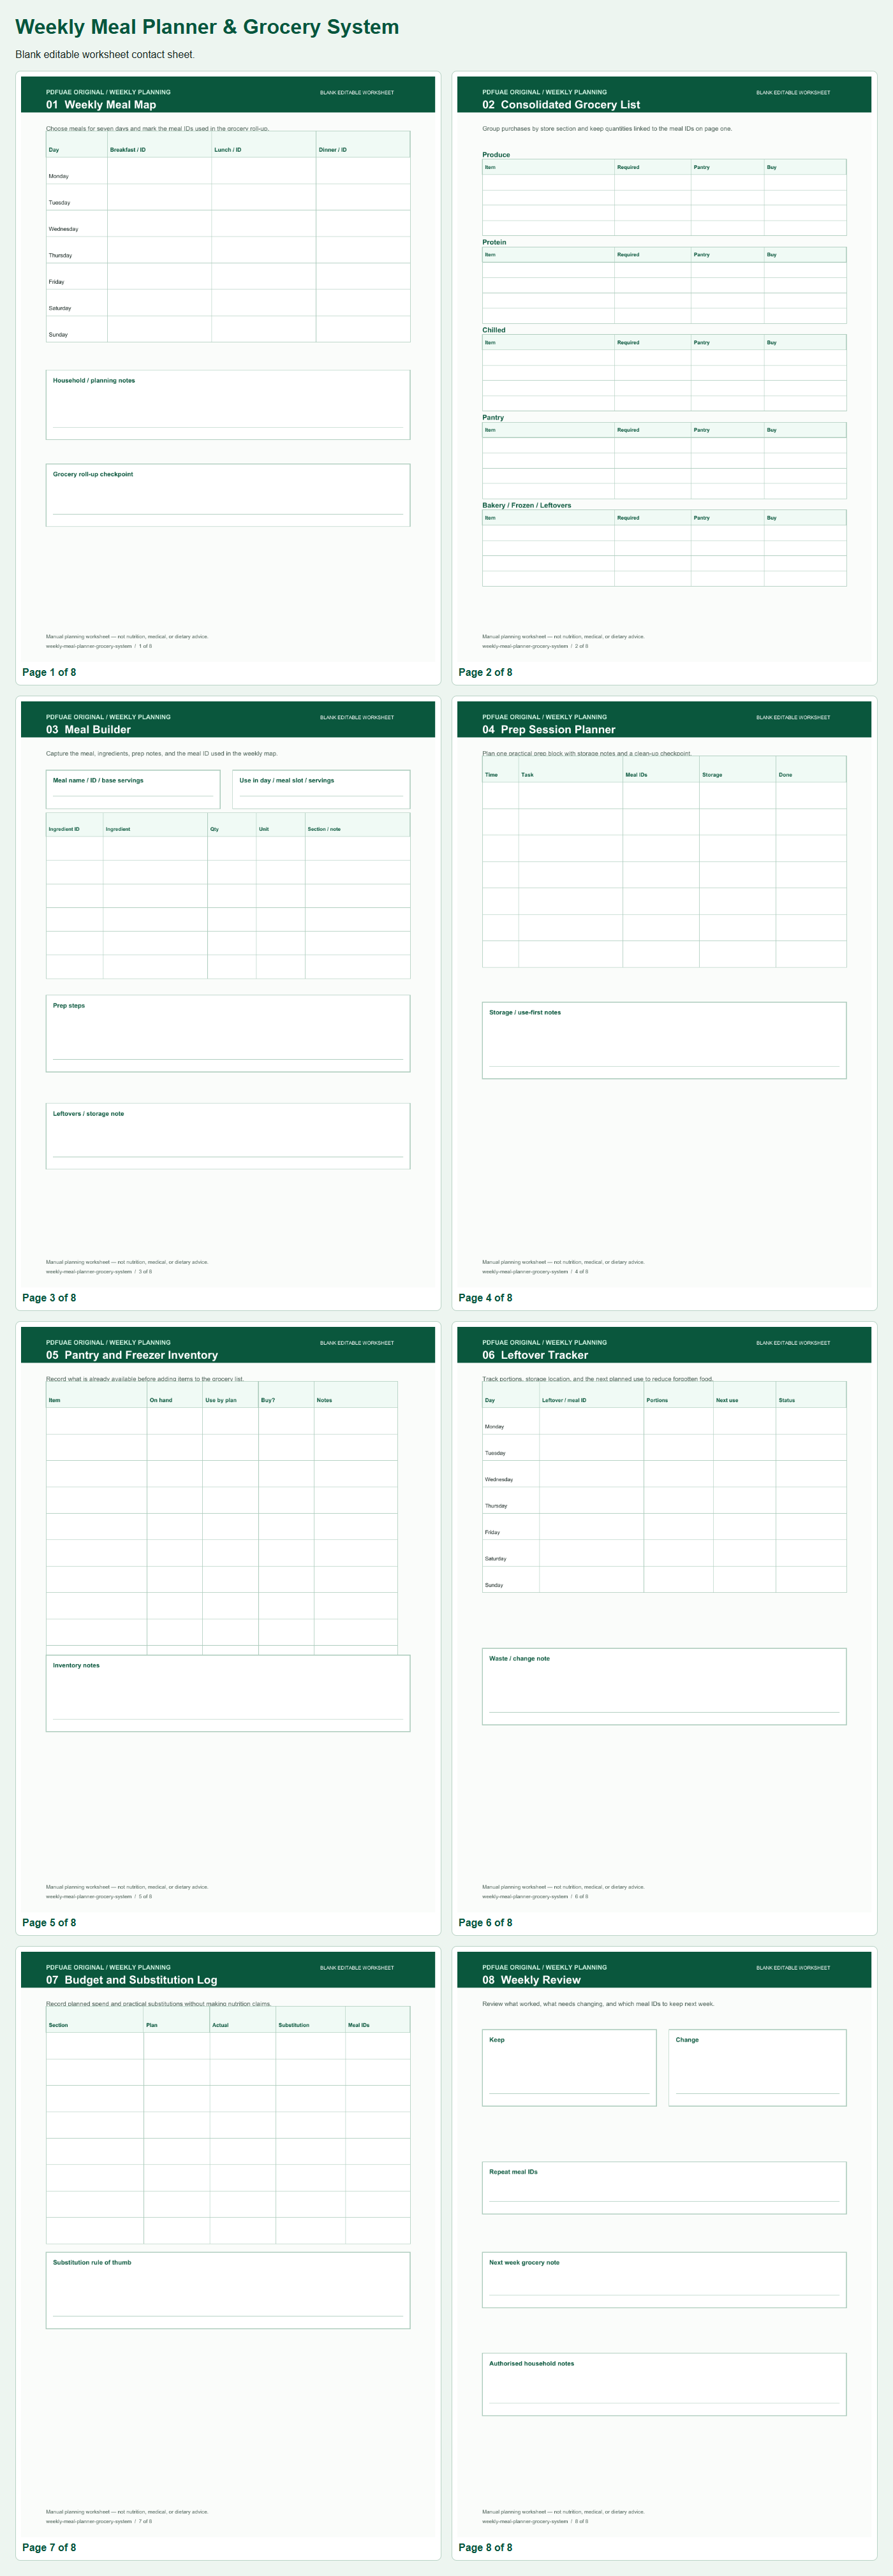Click the 'Waste / change note' box

pos(664,1686)
